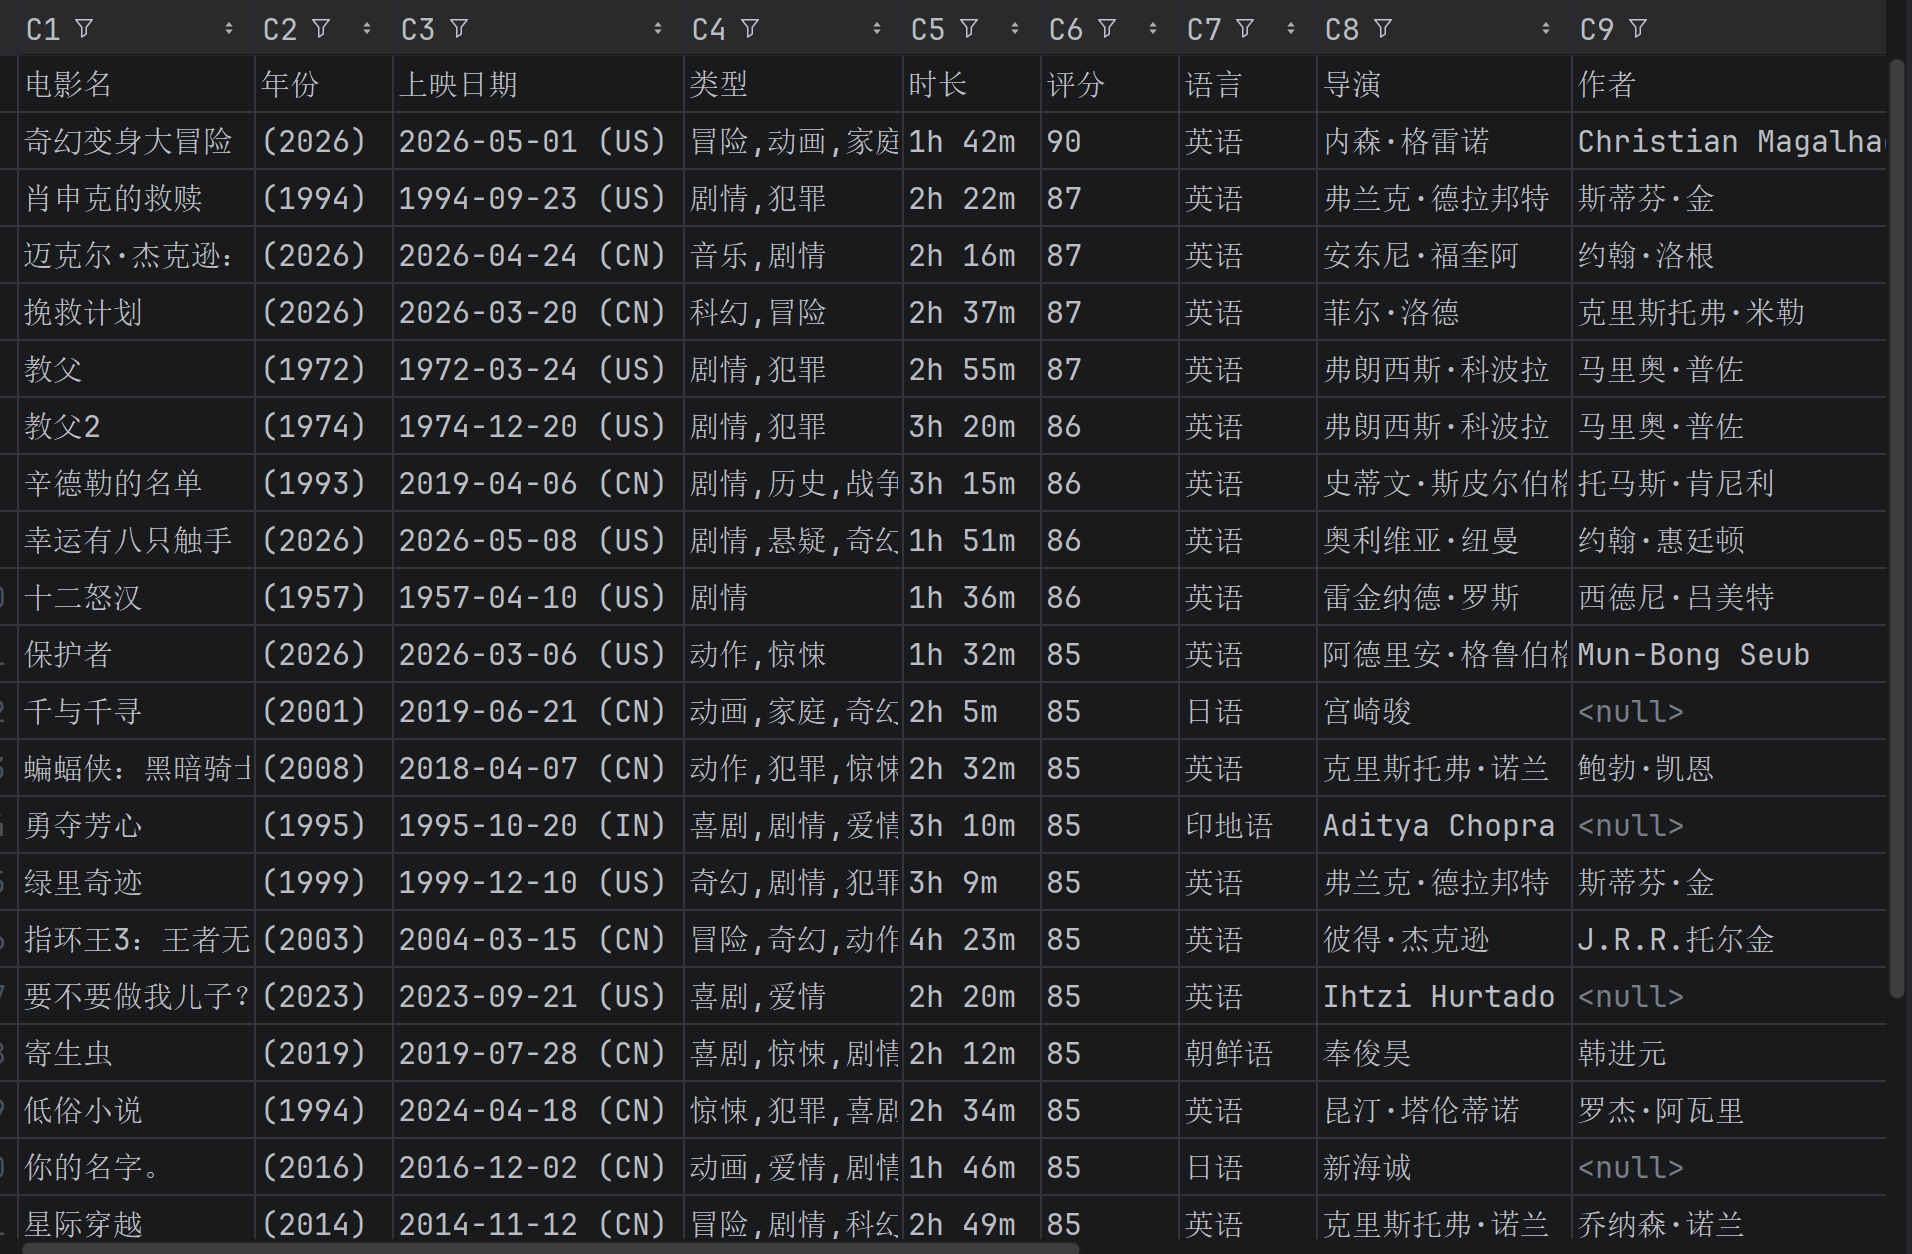The width and height of the screenshot is (1912, 1254).
Task: Select the C6 column header label
Action: coord(1066,30)
